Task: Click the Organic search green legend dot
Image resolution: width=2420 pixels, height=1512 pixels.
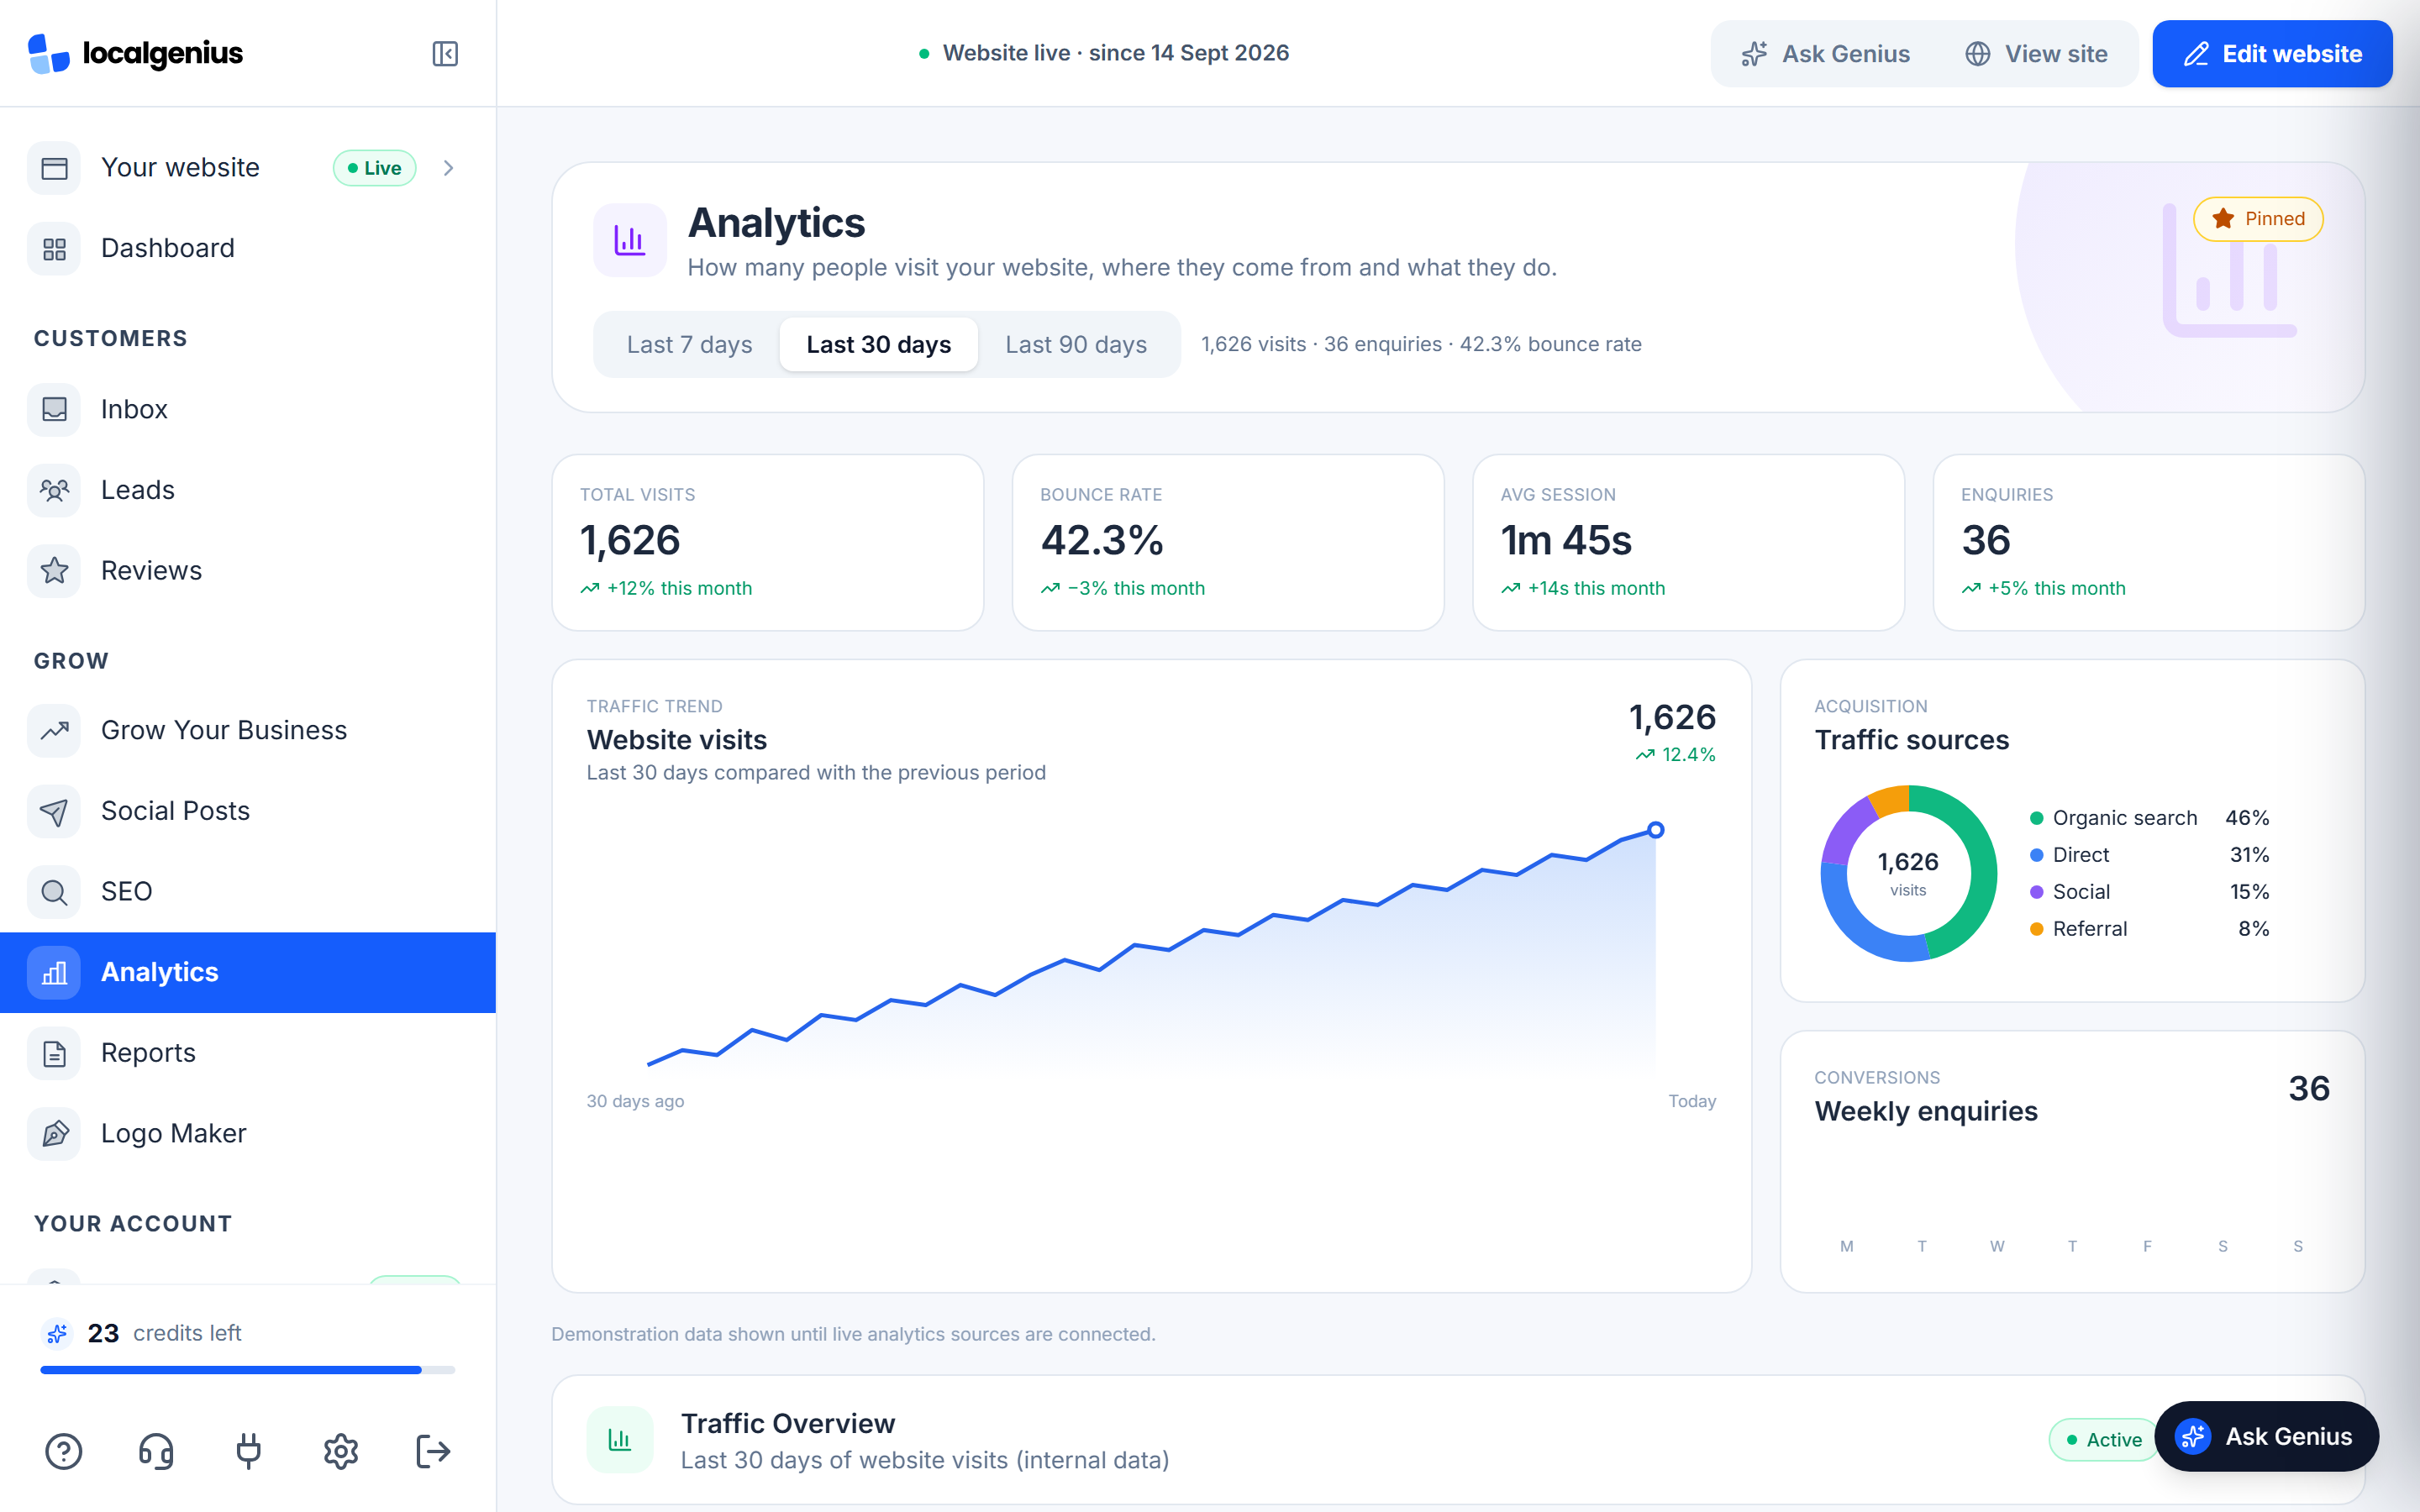Action: [x=2036, y=818]
